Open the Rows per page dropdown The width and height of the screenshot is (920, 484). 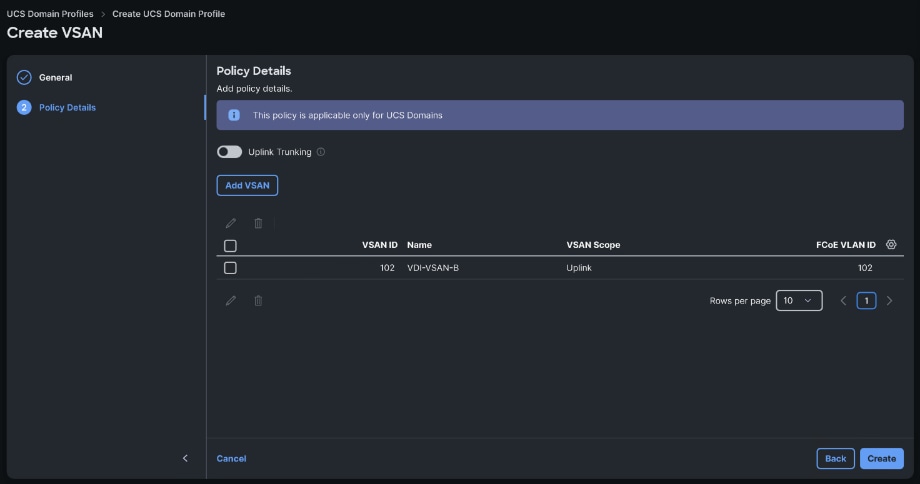coord(799,300)
